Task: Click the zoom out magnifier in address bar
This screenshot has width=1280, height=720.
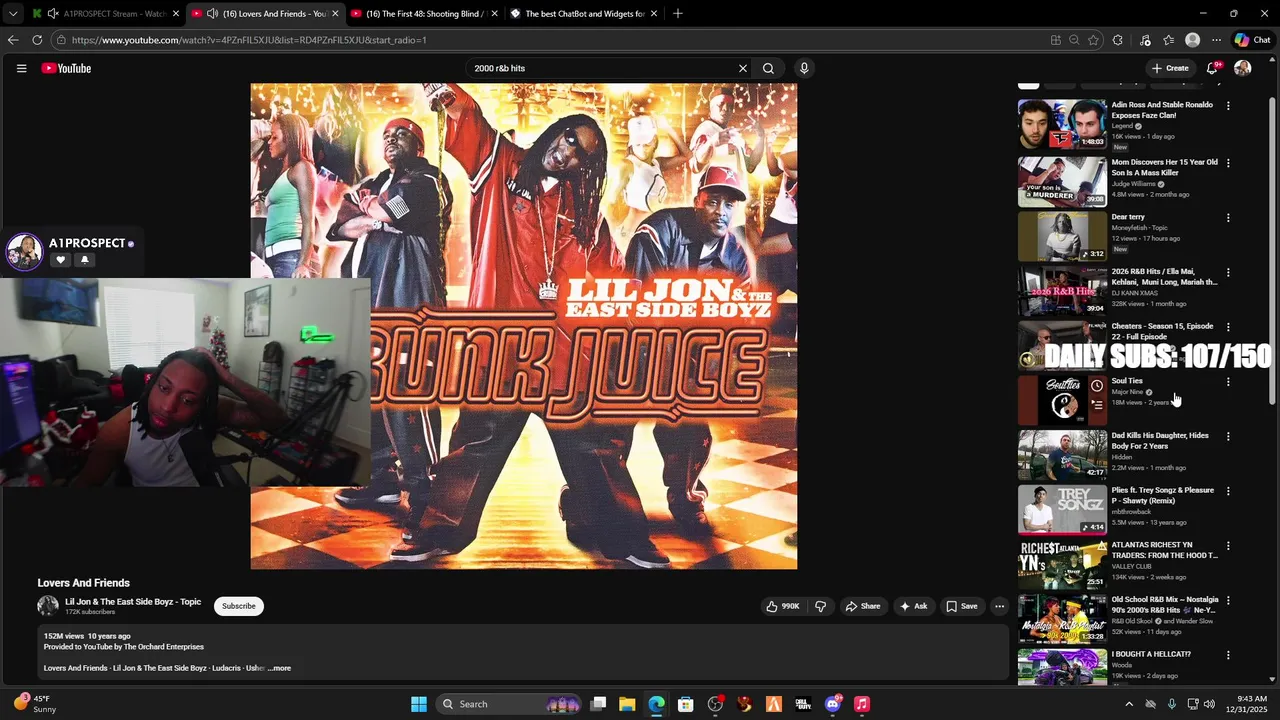Action: [1074, 40]
